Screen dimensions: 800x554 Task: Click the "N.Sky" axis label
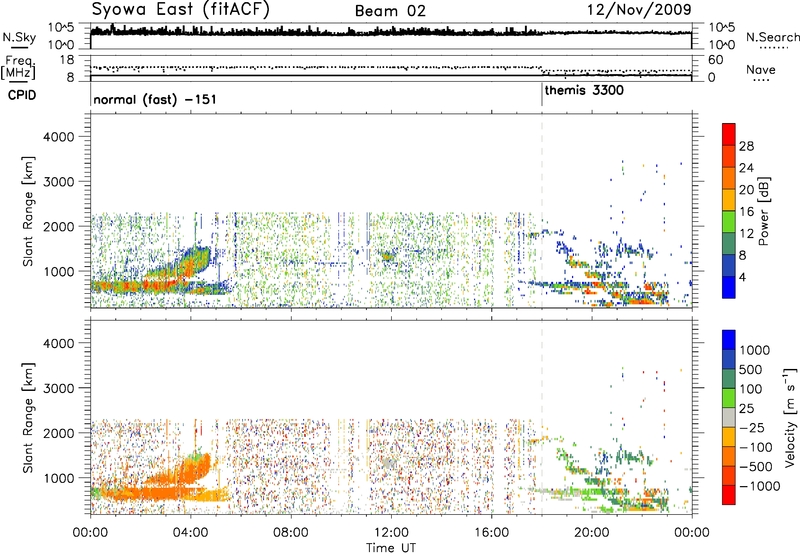19,37
